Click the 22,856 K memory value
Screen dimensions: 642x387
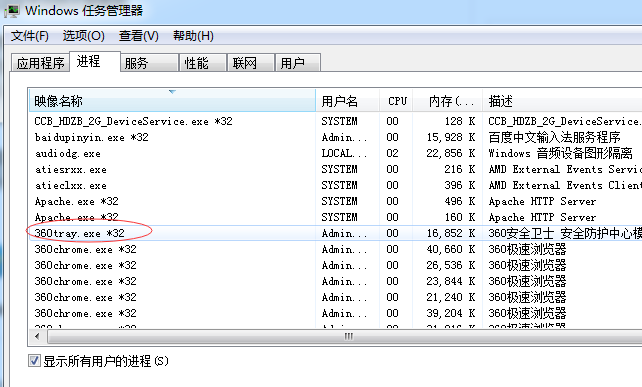click(450, 153)
